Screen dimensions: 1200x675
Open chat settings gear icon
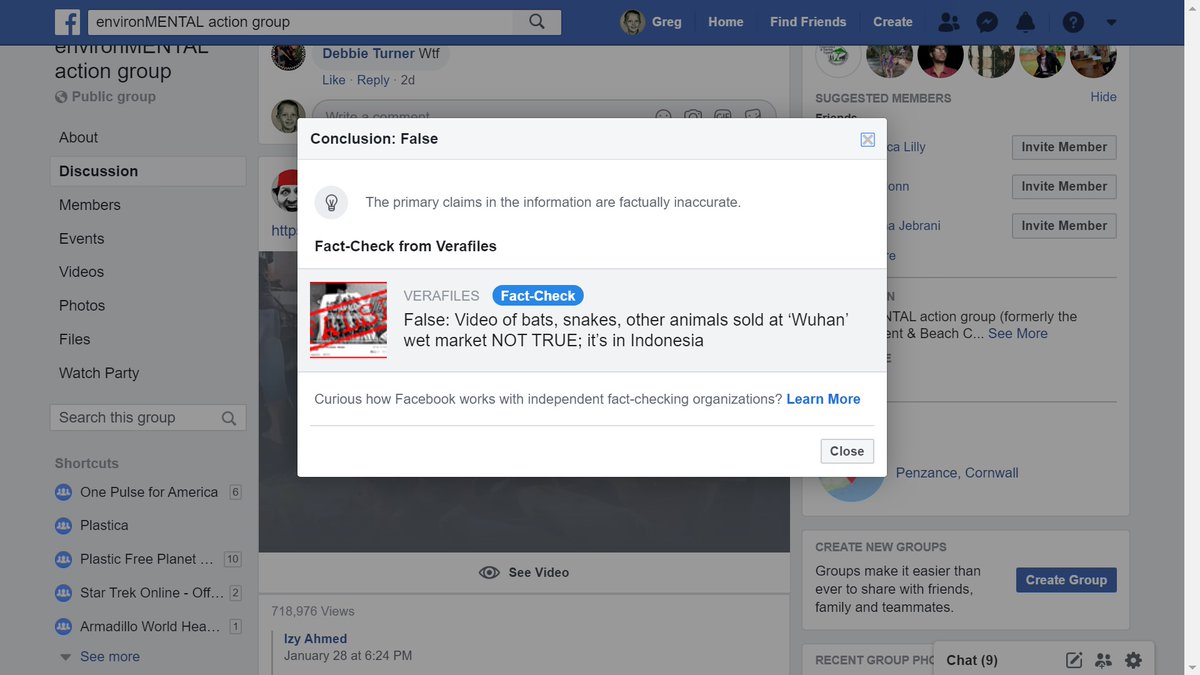pos(1133,660)
